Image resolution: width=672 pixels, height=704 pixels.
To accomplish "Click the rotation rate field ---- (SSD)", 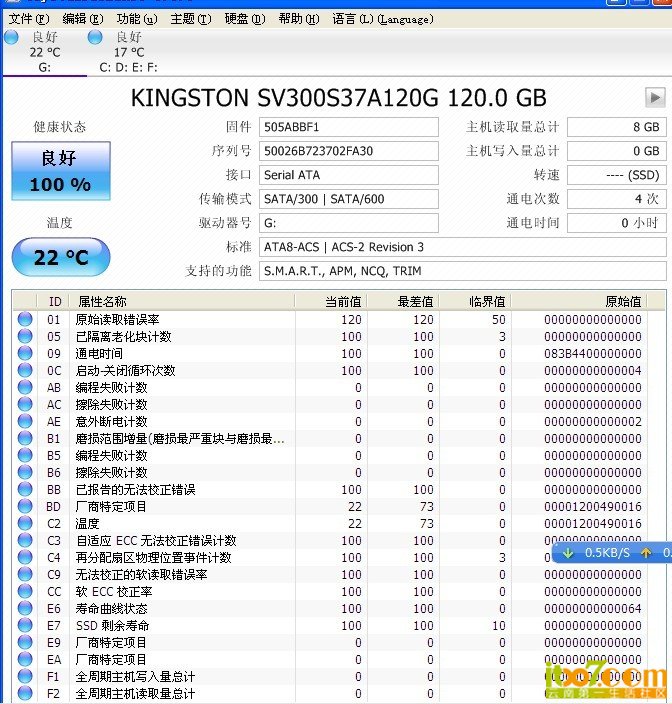I will pyautogui.click(x=616, y=175).
